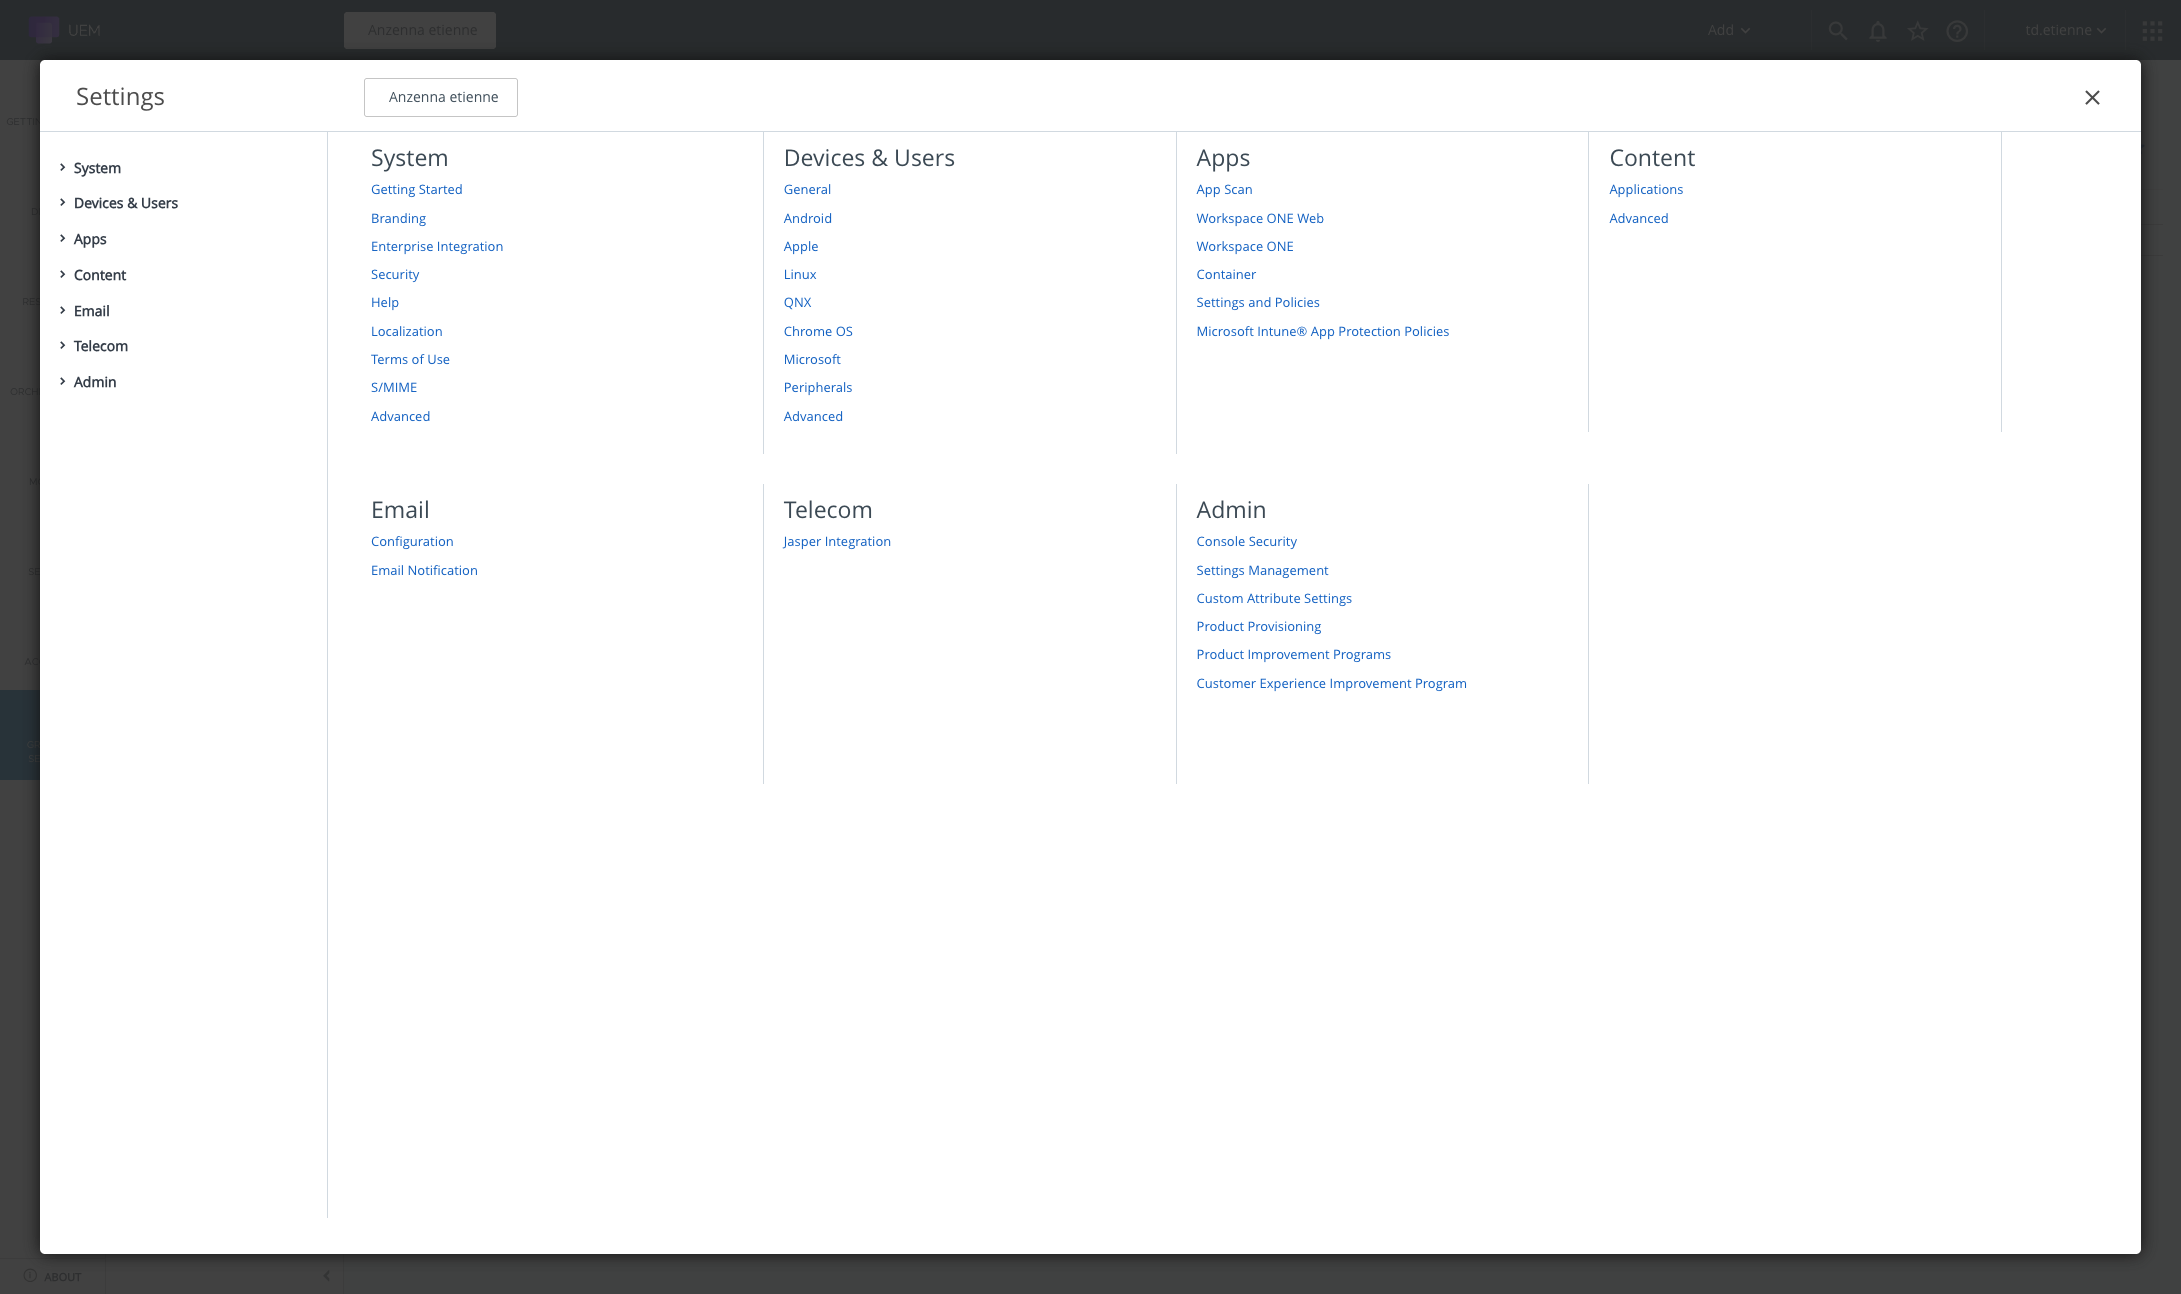Viewport: 2181px width, 1294px height.
Task: Open Enterprise Integration settings link
Action: point(436,246)
